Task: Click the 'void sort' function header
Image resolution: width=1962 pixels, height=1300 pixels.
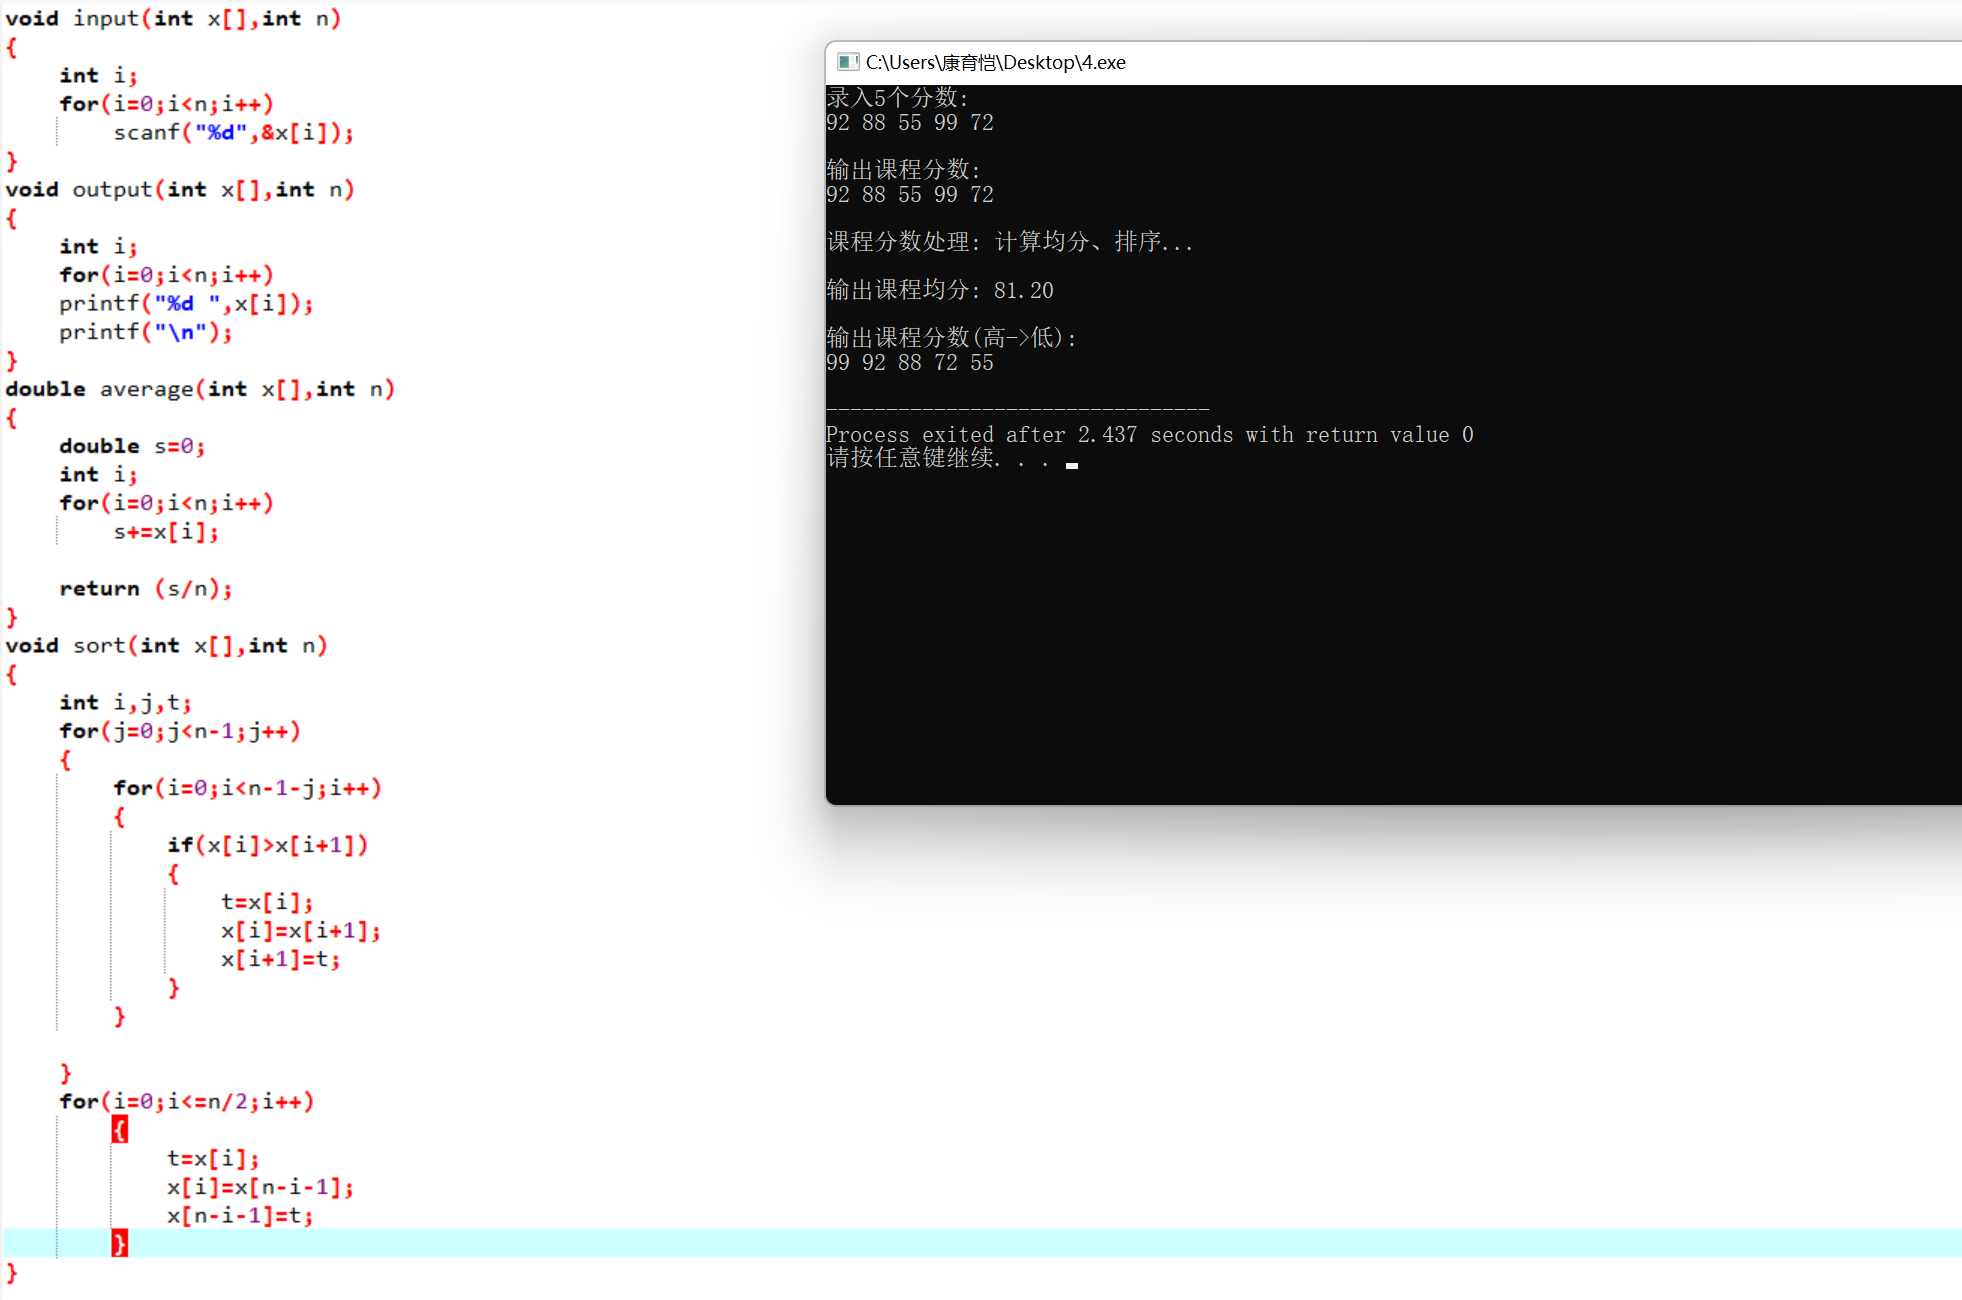Action: [x=166, y=646]
